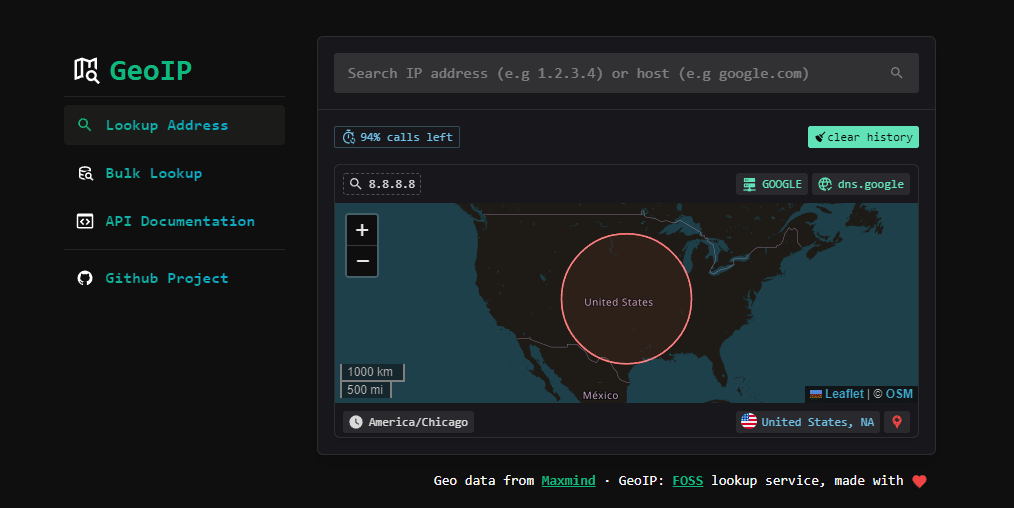Click the 8.8.8.8 history search chip

click(382, 184)
